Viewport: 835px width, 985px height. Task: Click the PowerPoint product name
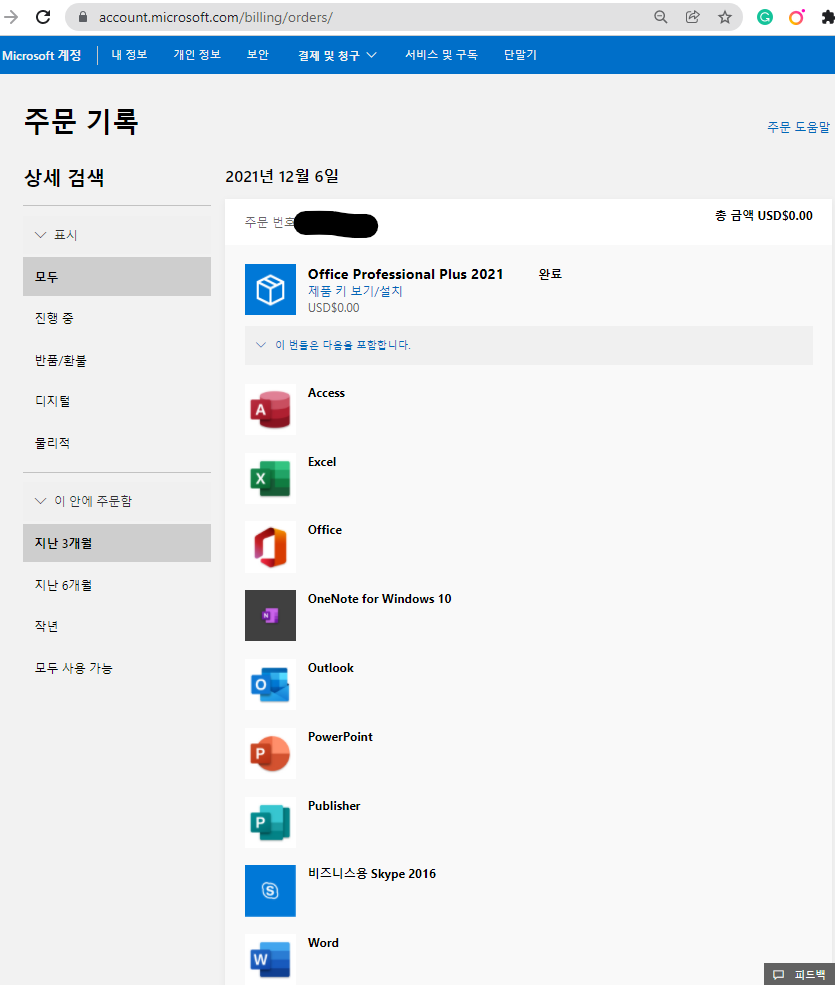coord(340,737)
